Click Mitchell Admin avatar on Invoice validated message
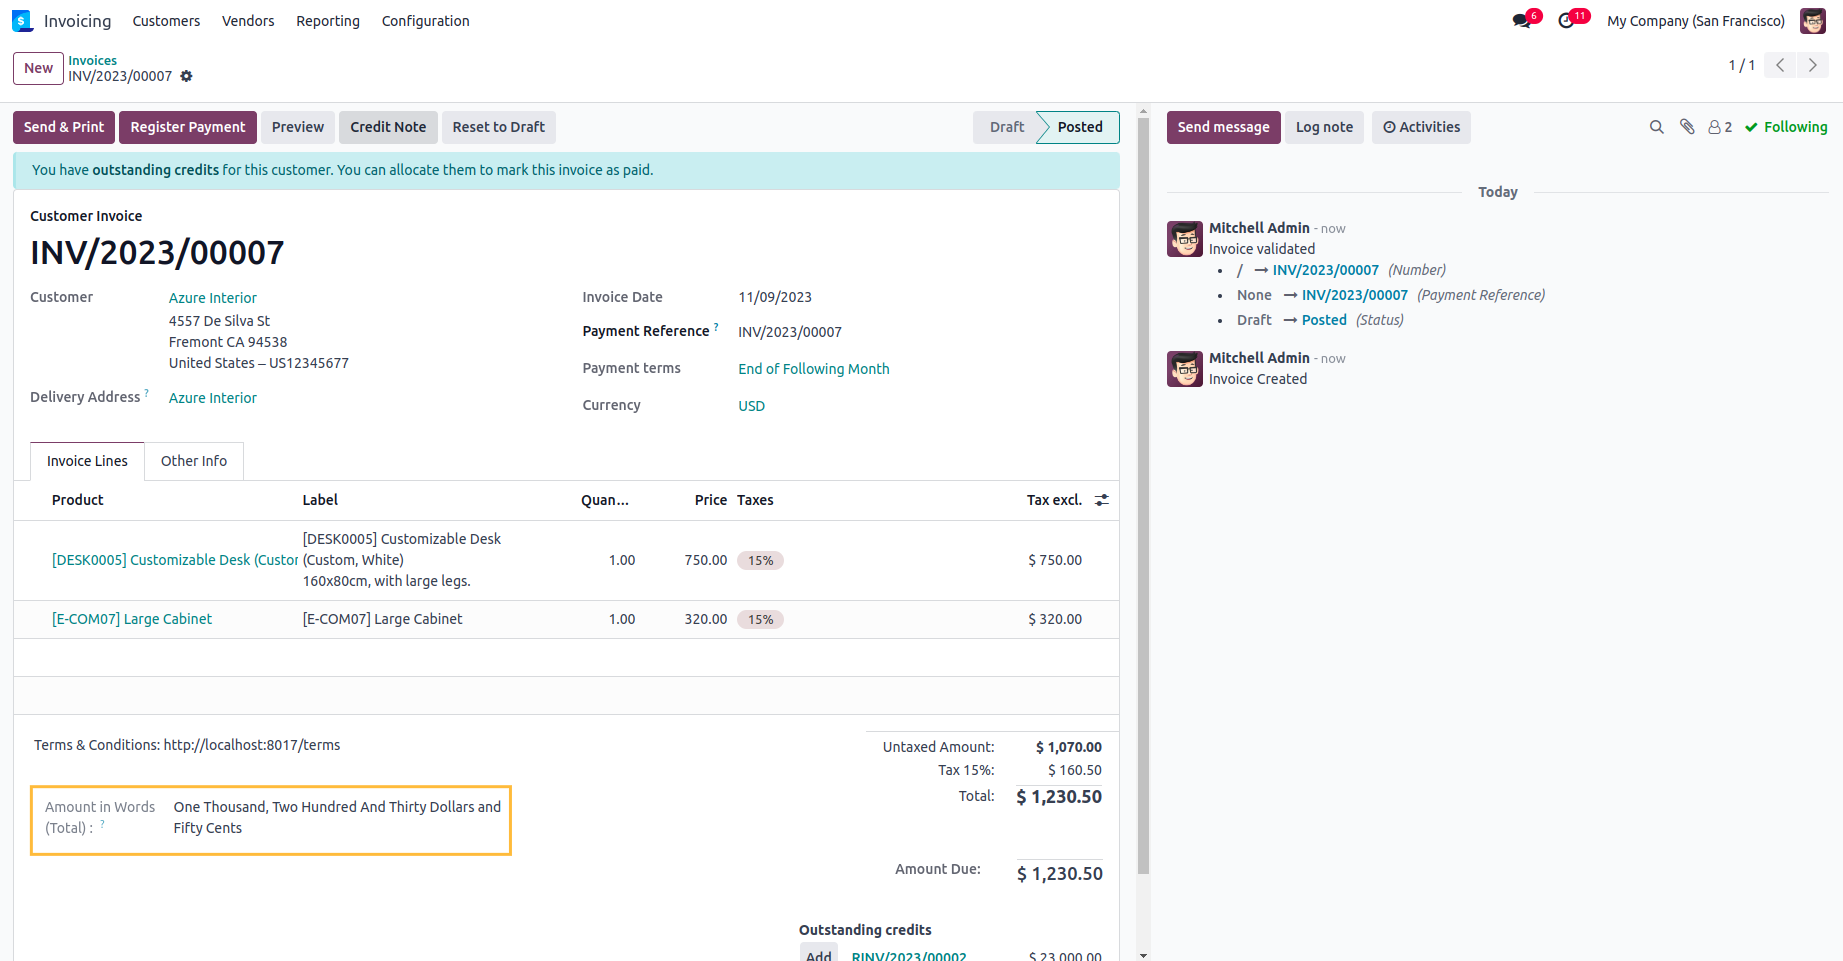Viewport: 1843px width, 961px height. [1185, 239]
